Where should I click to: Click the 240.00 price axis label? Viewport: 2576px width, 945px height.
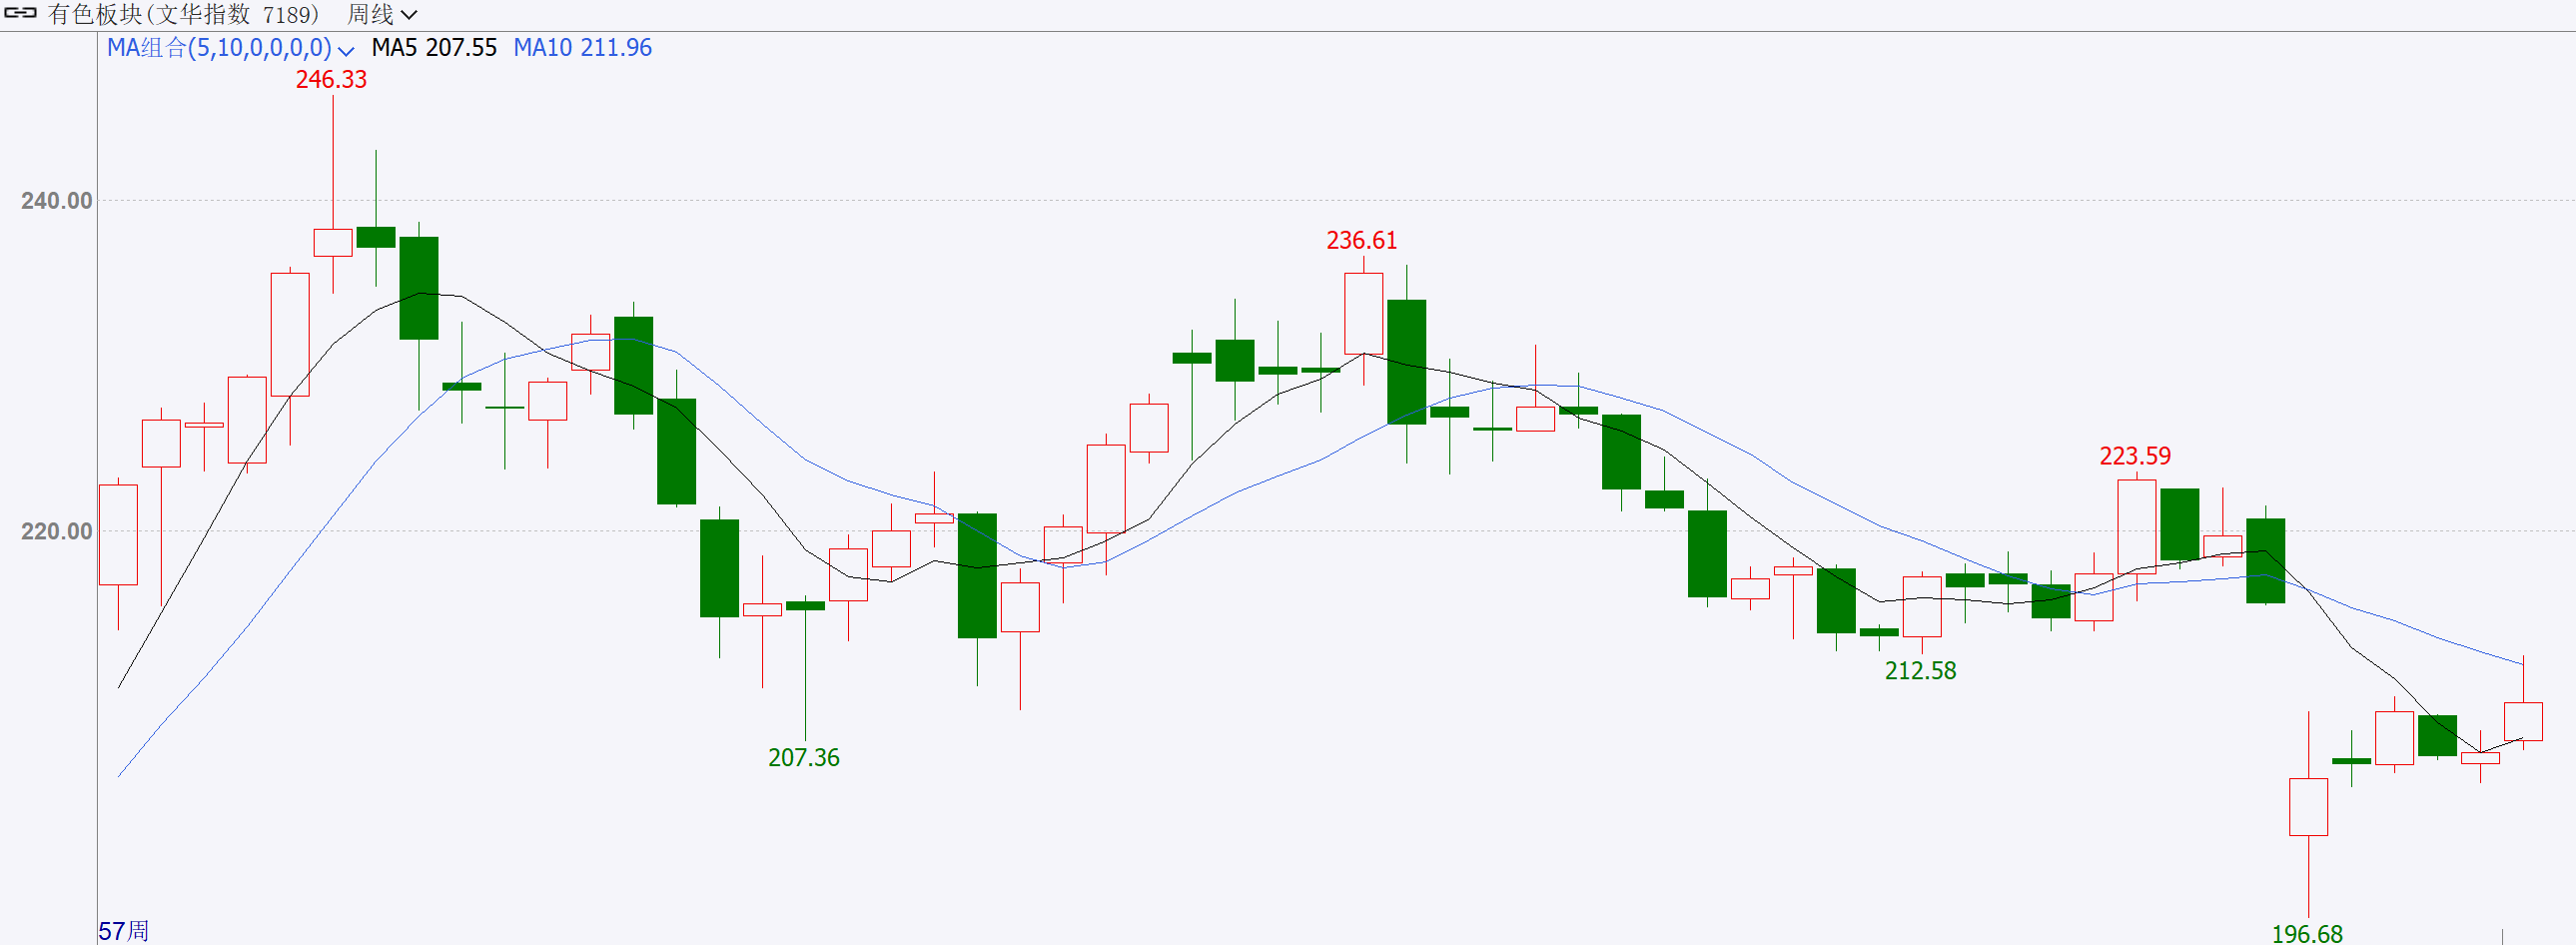[x=56, y=201]
